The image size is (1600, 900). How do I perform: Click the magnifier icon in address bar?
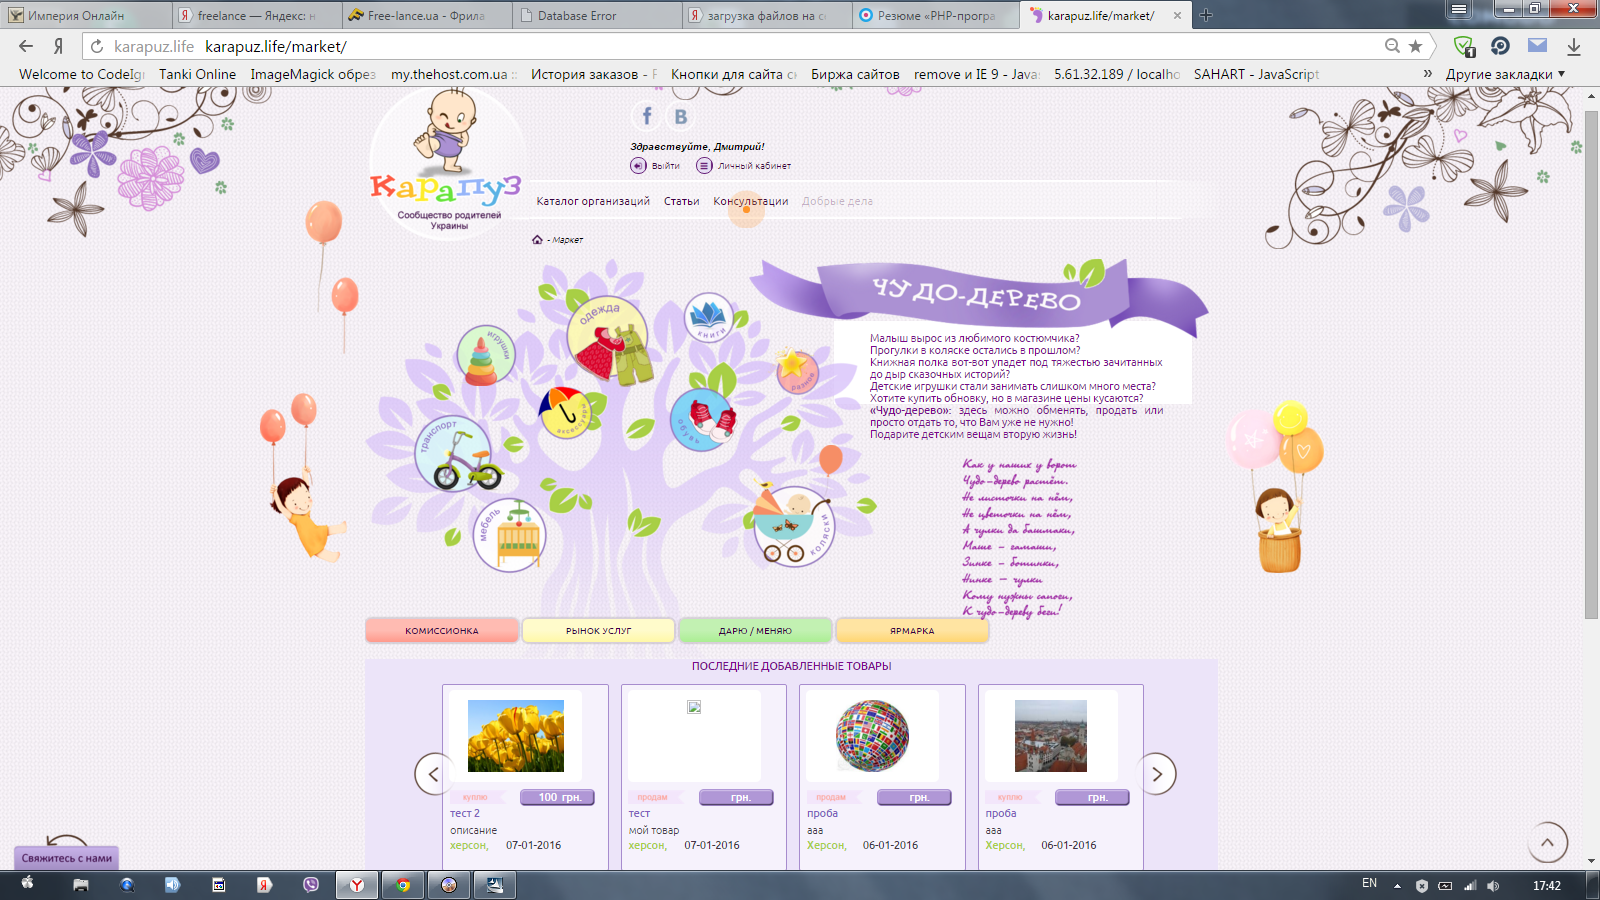[1392, 46]
